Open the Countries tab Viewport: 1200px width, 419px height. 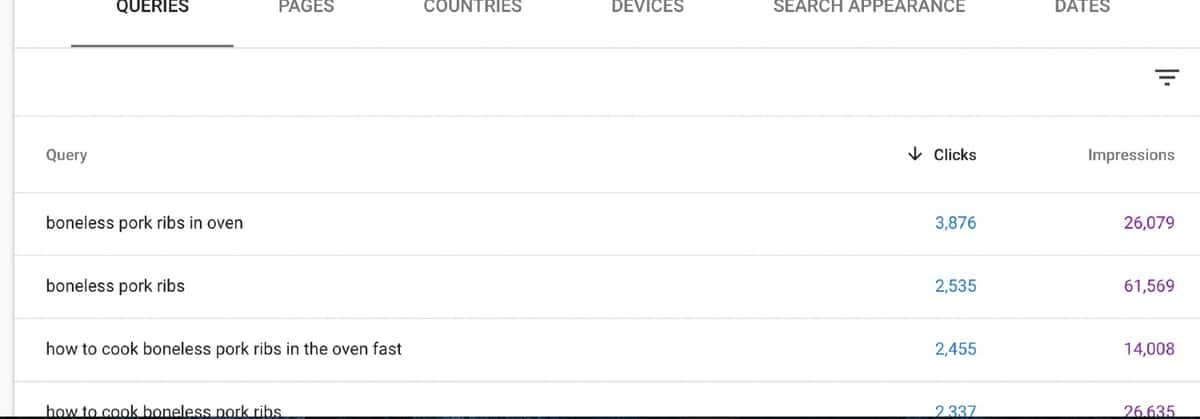[x=472, y=7]
